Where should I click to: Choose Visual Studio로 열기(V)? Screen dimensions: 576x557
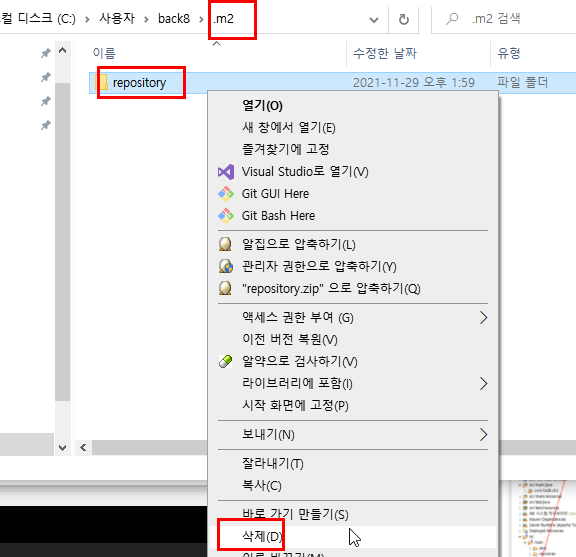click(353, 172)
